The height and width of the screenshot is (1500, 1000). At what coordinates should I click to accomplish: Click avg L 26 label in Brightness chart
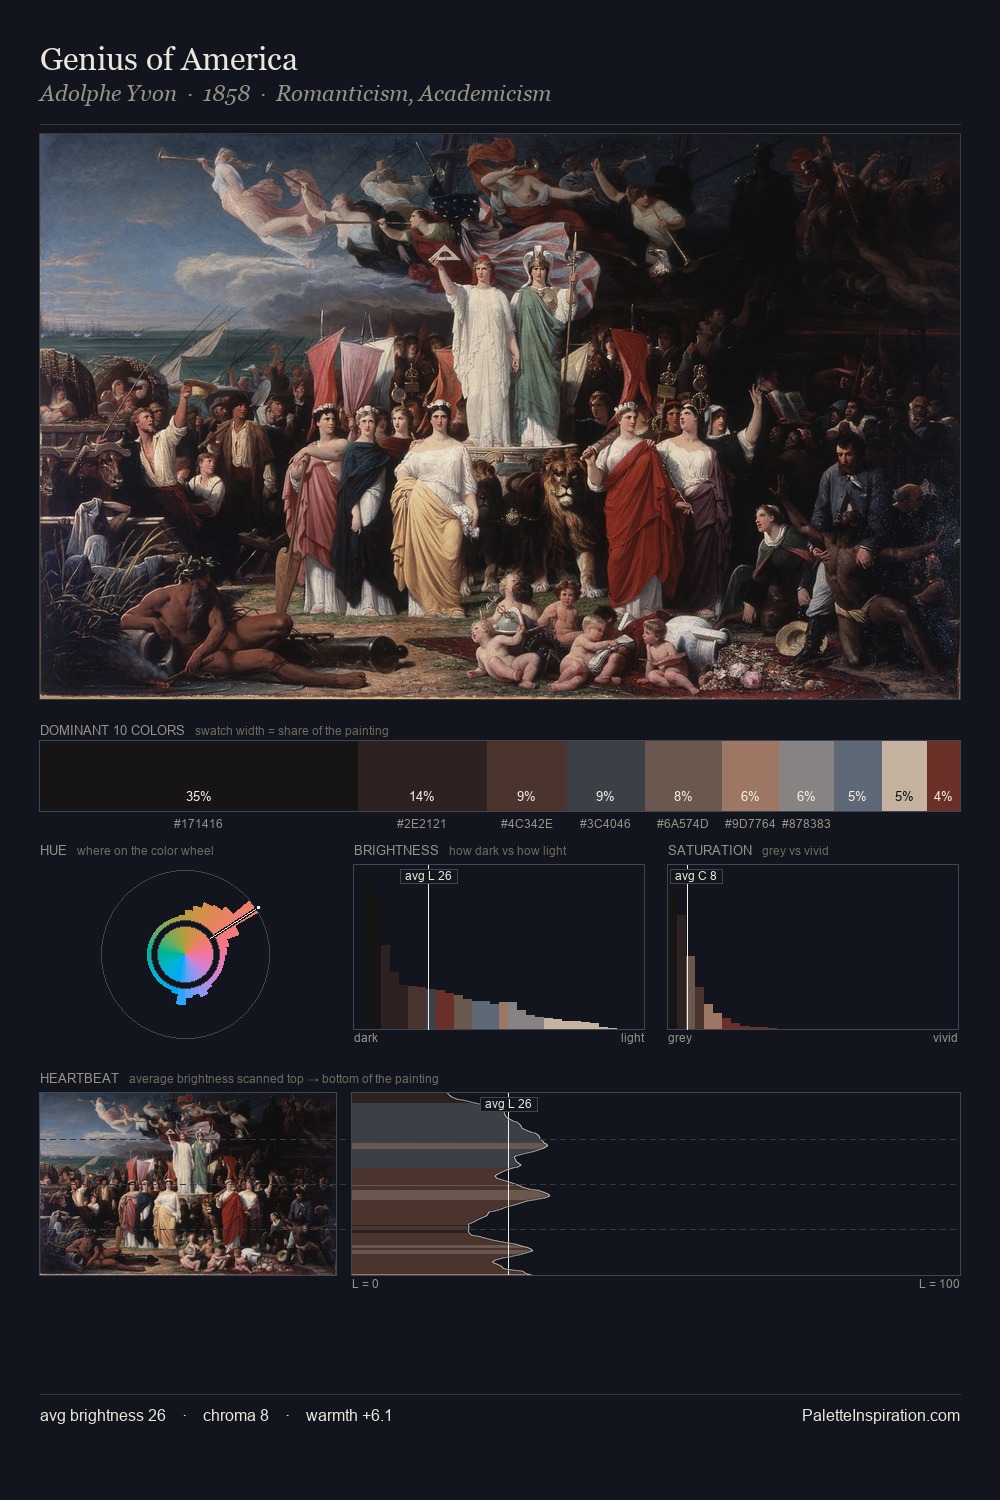(x=428, y=876)
